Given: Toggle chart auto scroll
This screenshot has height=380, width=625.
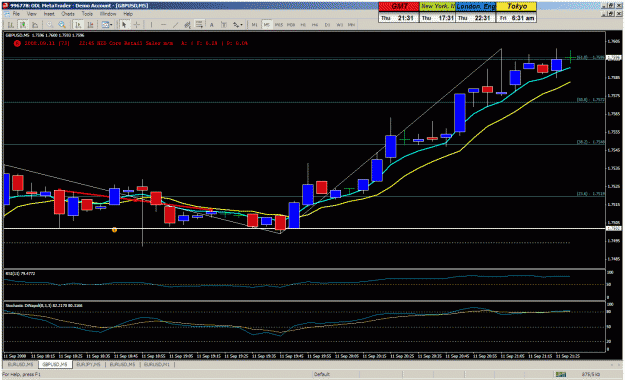Looking at the screenshot, I should point(78,25).
